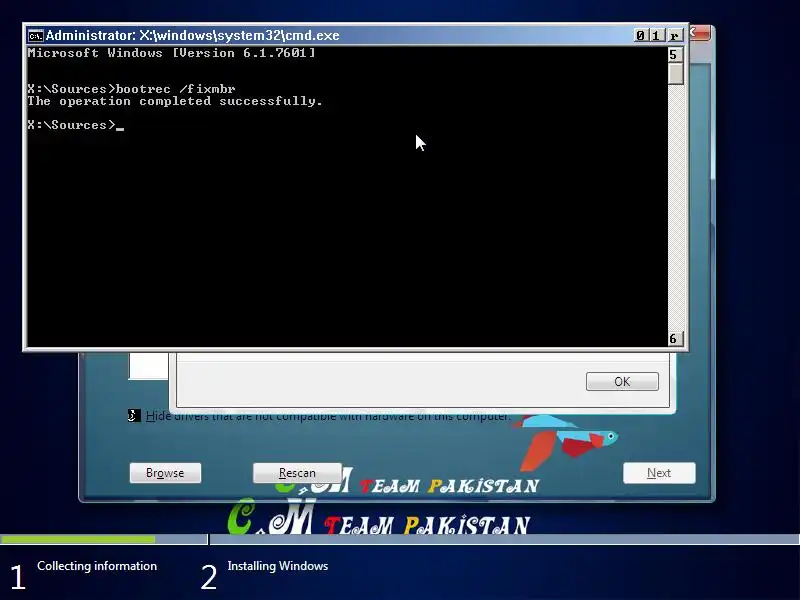The height and width of the screenshot is (600, 800).
Task: Click the cmd.exe system menu icon
Action: click(36, 36)
